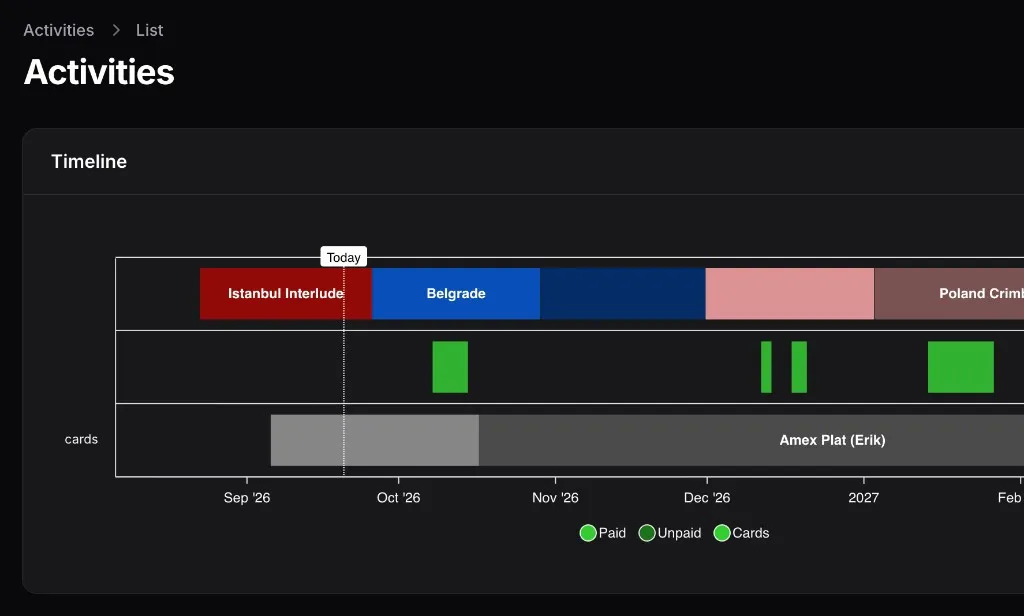
Task: Open the Activities breadcrumb link
Action: [59, 30]
